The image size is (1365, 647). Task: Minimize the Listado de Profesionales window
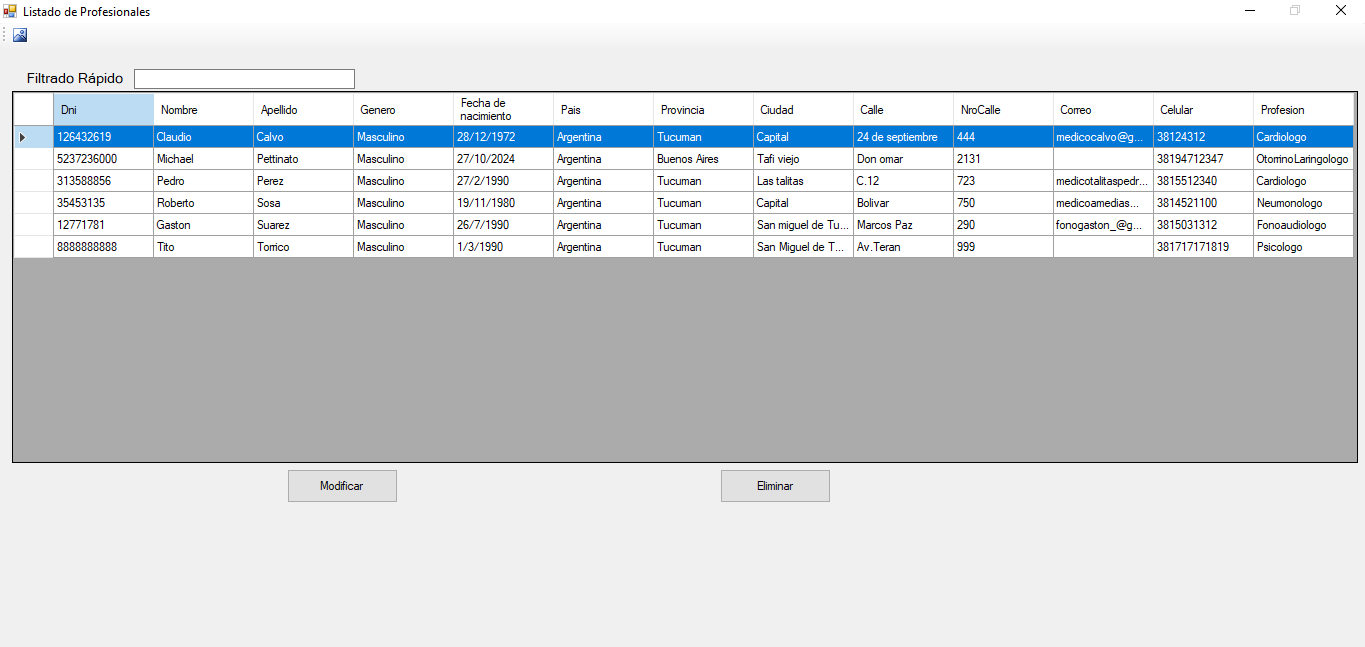(1250, 11)
